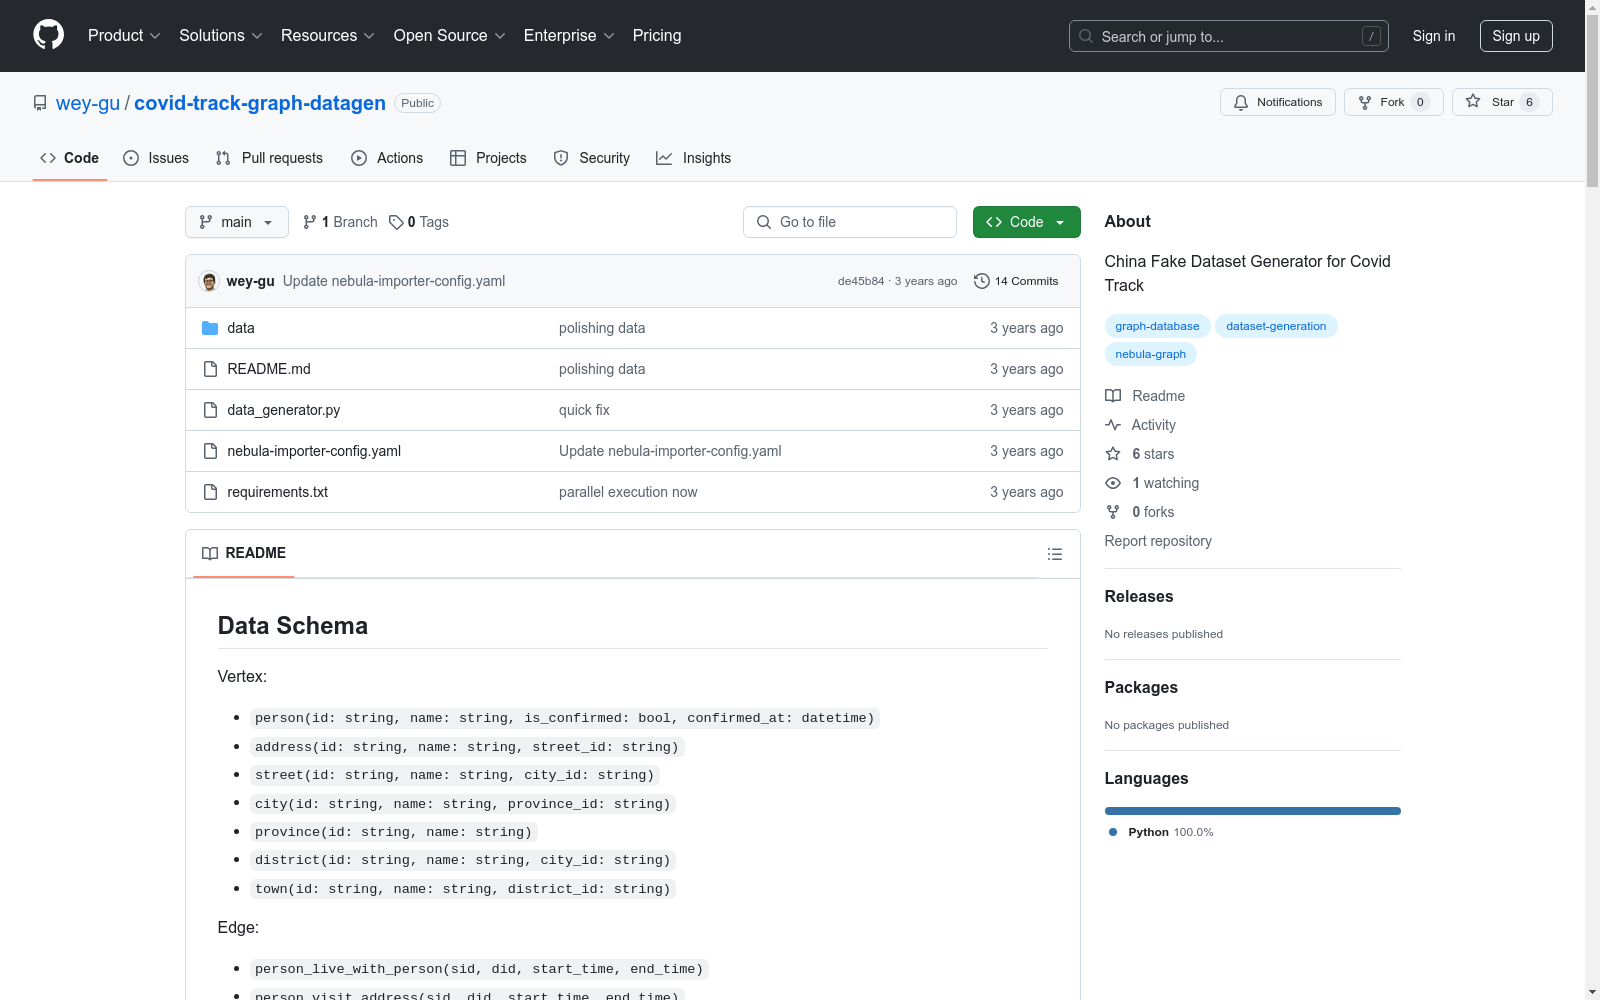
Task: Open the README outline list icon
Action: coord(1055,554)
